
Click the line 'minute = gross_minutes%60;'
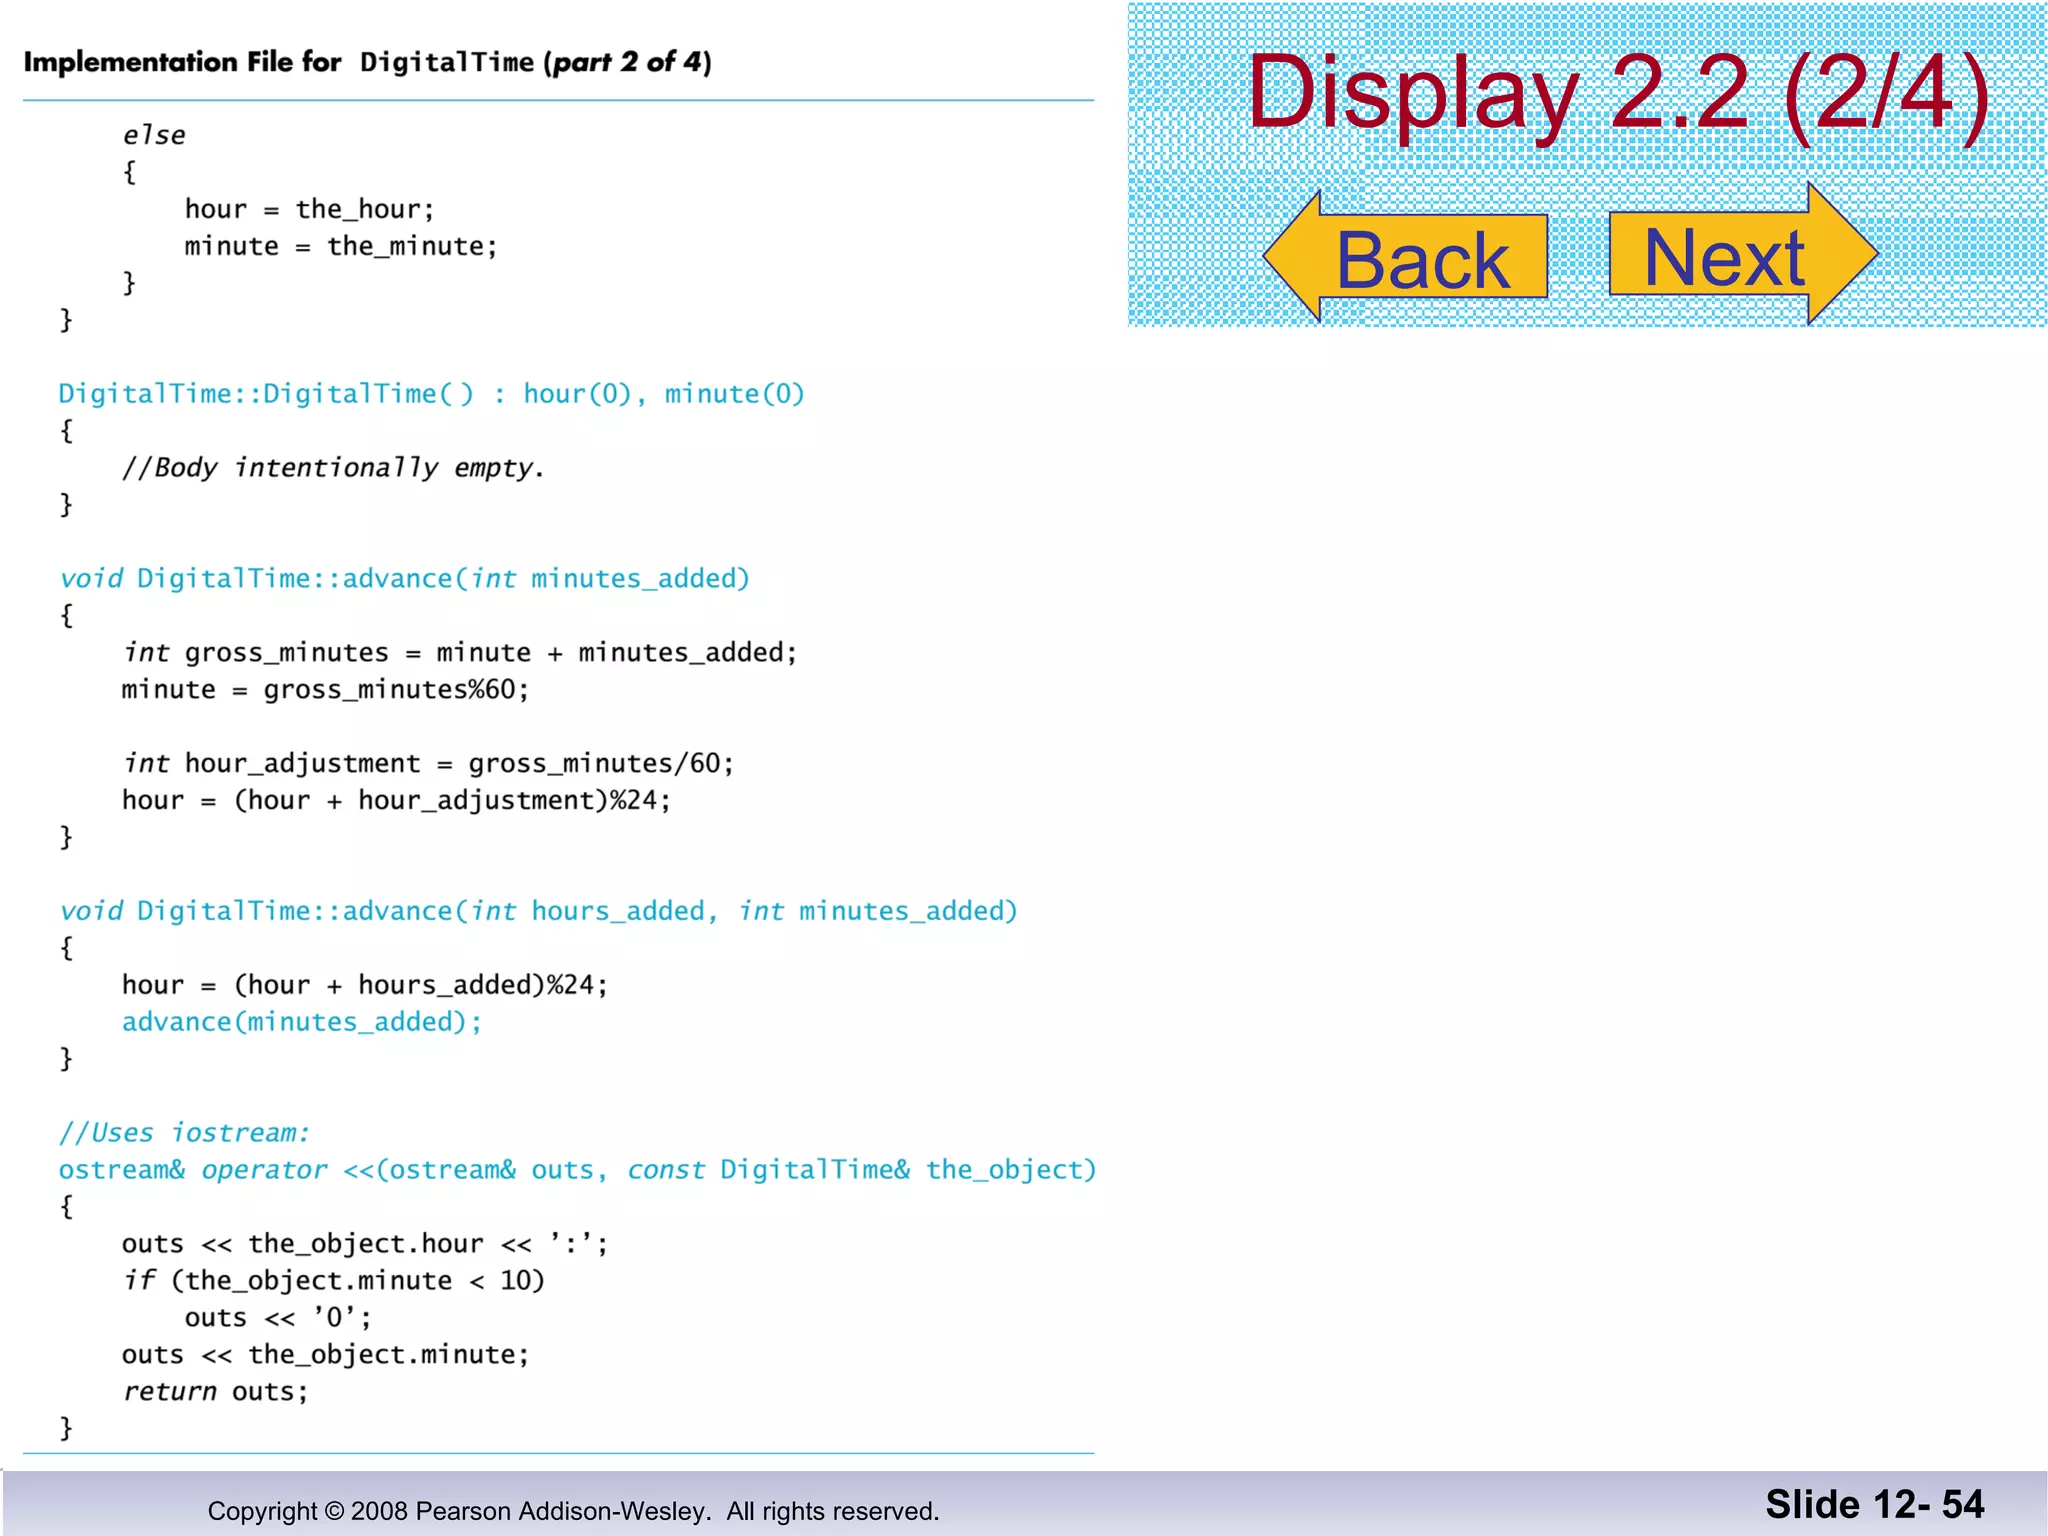[325, 690]
